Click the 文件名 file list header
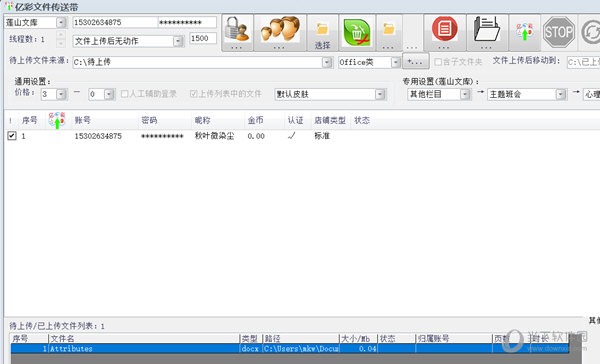This screenshot has width=600, height=364. (63, 338)
